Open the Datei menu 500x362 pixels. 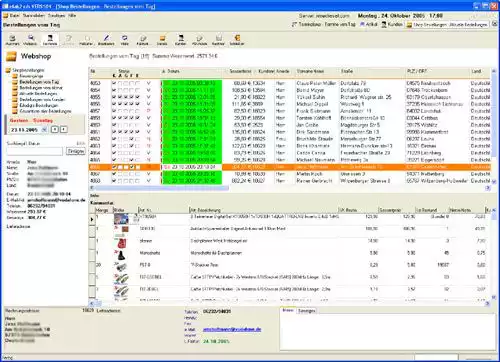click(14, 16)
